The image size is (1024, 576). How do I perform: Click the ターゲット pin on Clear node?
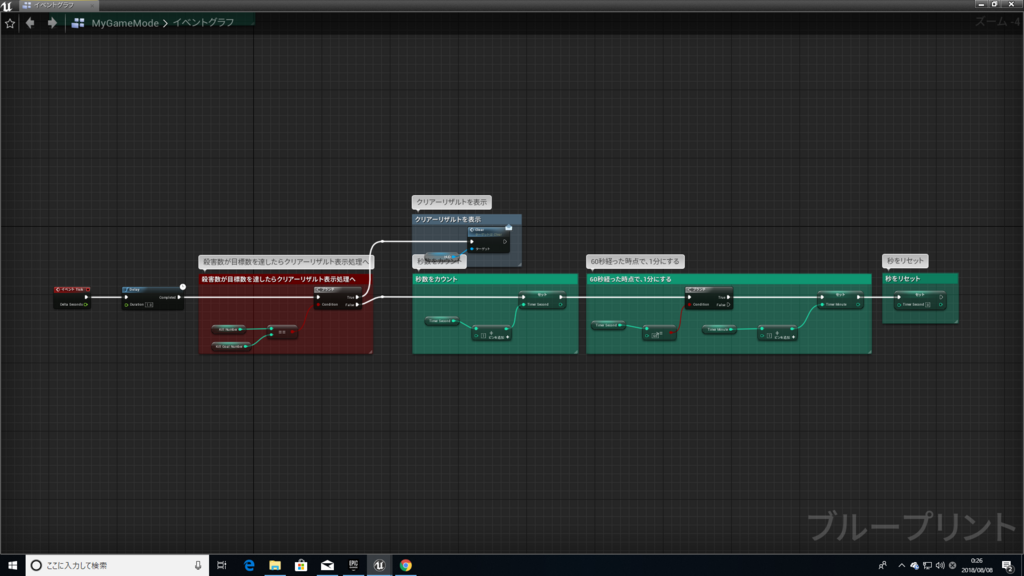tap(472, 249)
